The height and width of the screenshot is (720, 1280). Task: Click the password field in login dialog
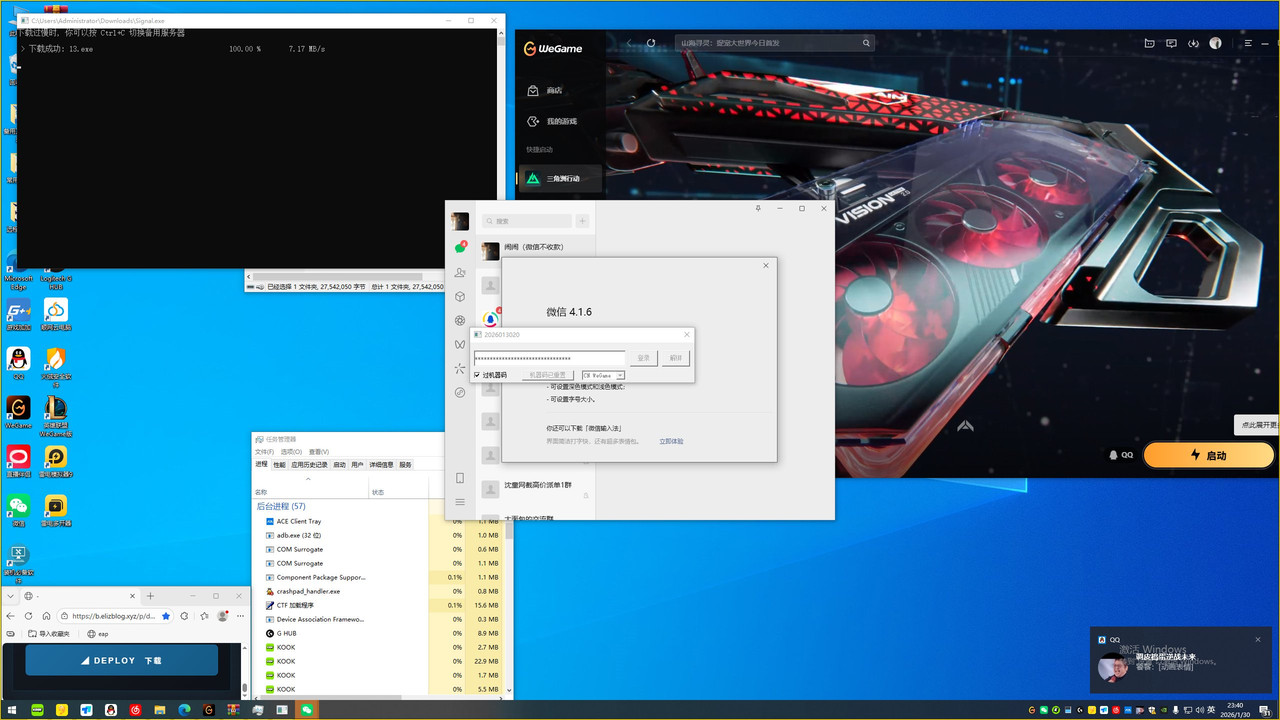pos(549,357)
